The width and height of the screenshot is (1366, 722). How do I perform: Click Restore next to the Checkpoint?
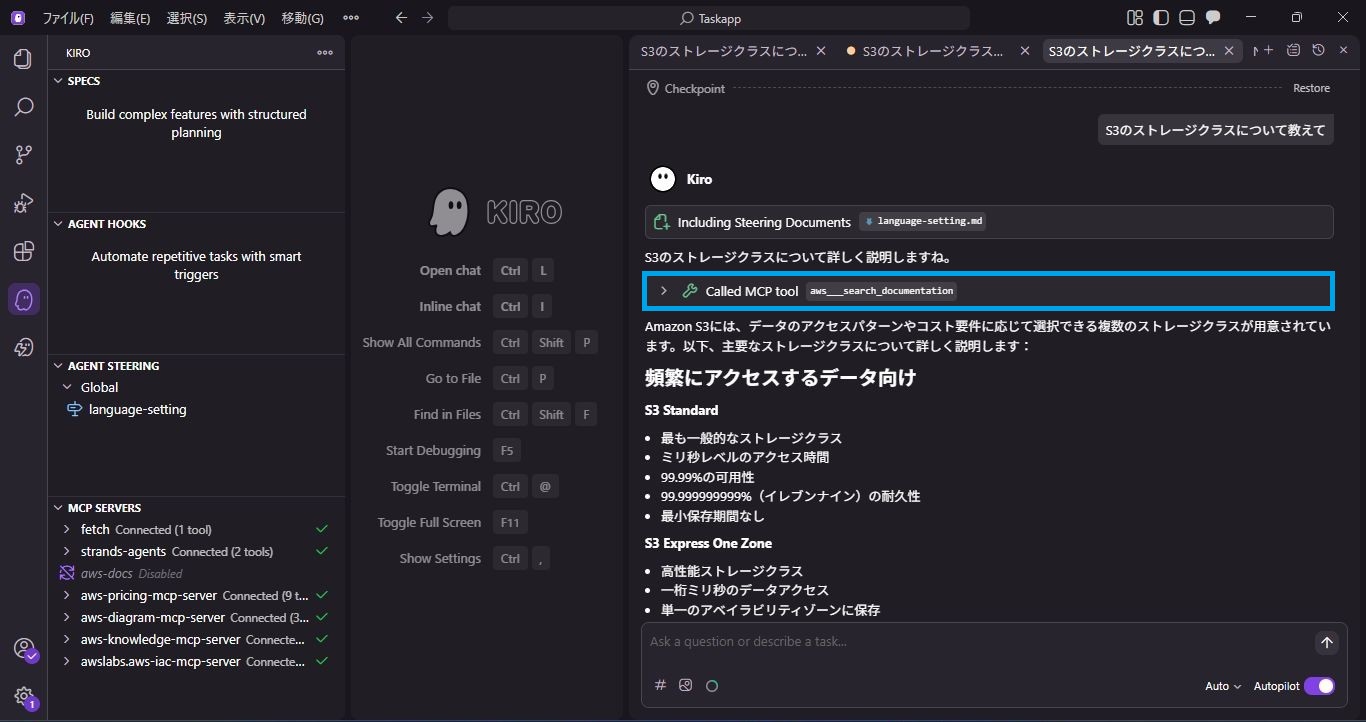(x=1311, y=88)
